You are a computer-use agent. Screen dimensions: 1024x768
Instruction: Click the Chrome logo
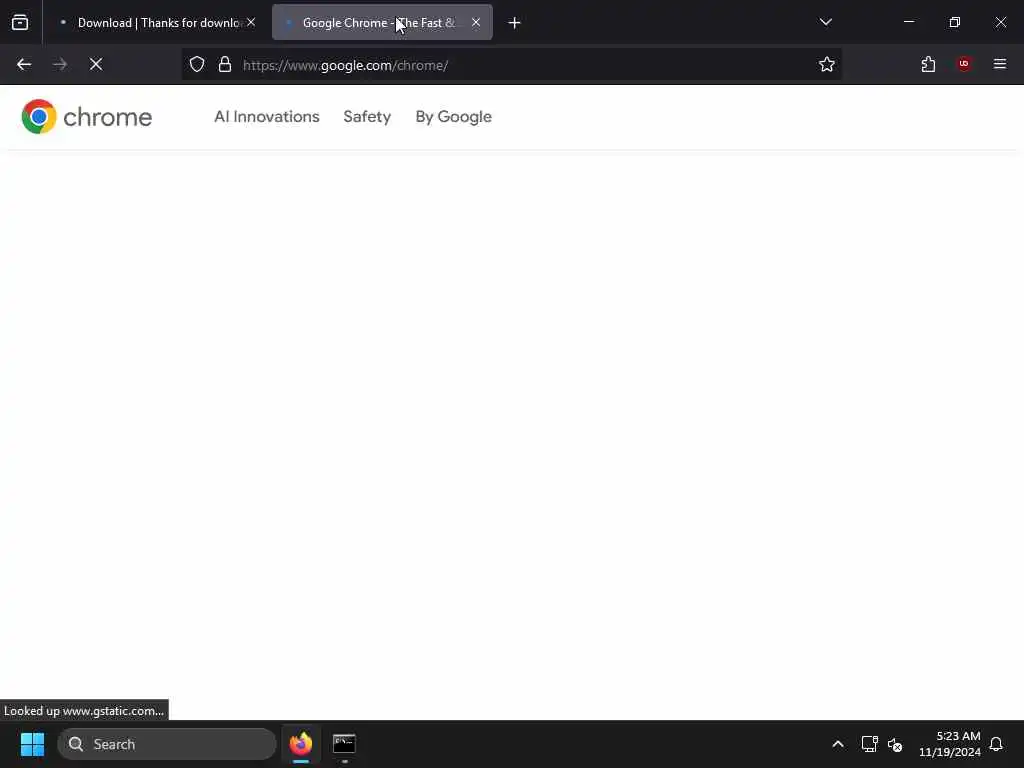86,117
